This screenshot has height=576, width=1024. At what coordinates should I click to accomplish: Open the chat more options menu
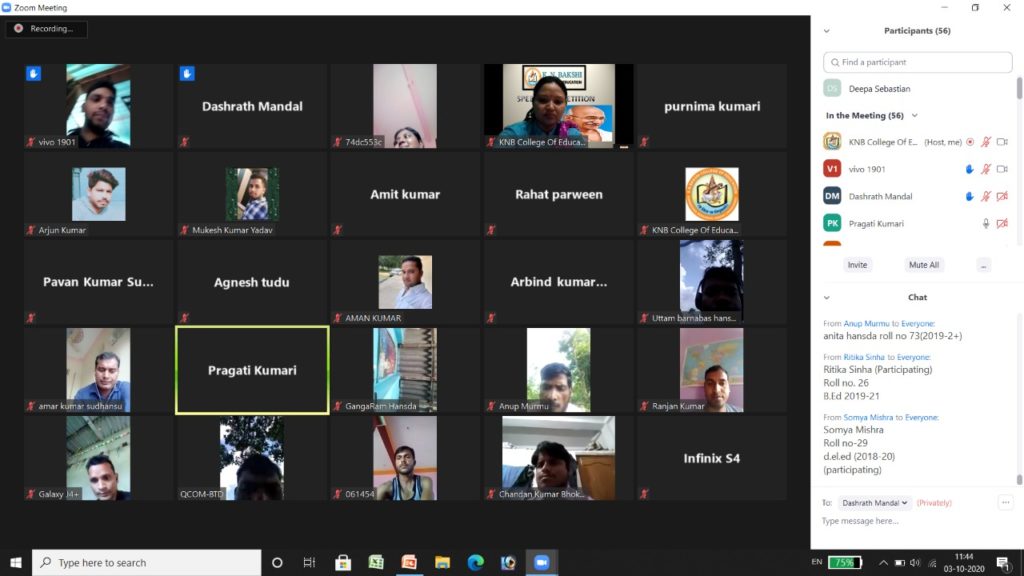click(x=1006, y=503)
